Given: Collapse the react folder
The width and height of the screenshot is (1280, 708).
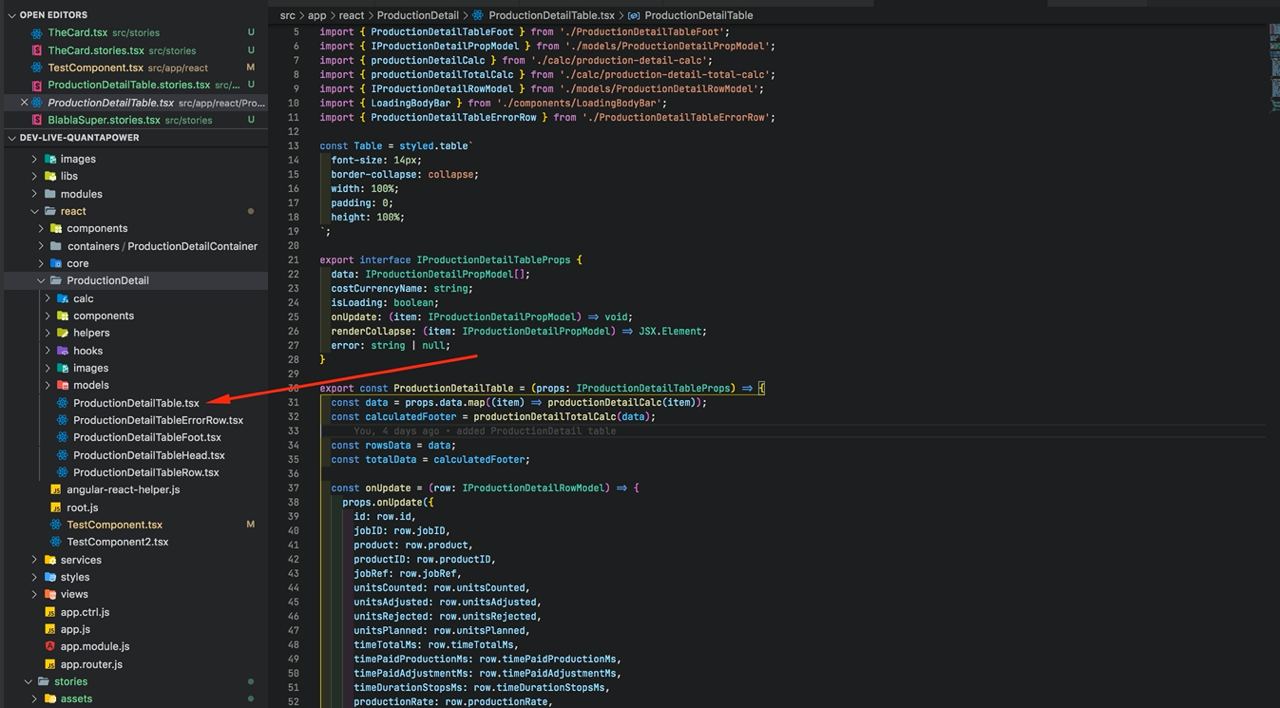Looking at the screenshot, I should tap(35, 211).
